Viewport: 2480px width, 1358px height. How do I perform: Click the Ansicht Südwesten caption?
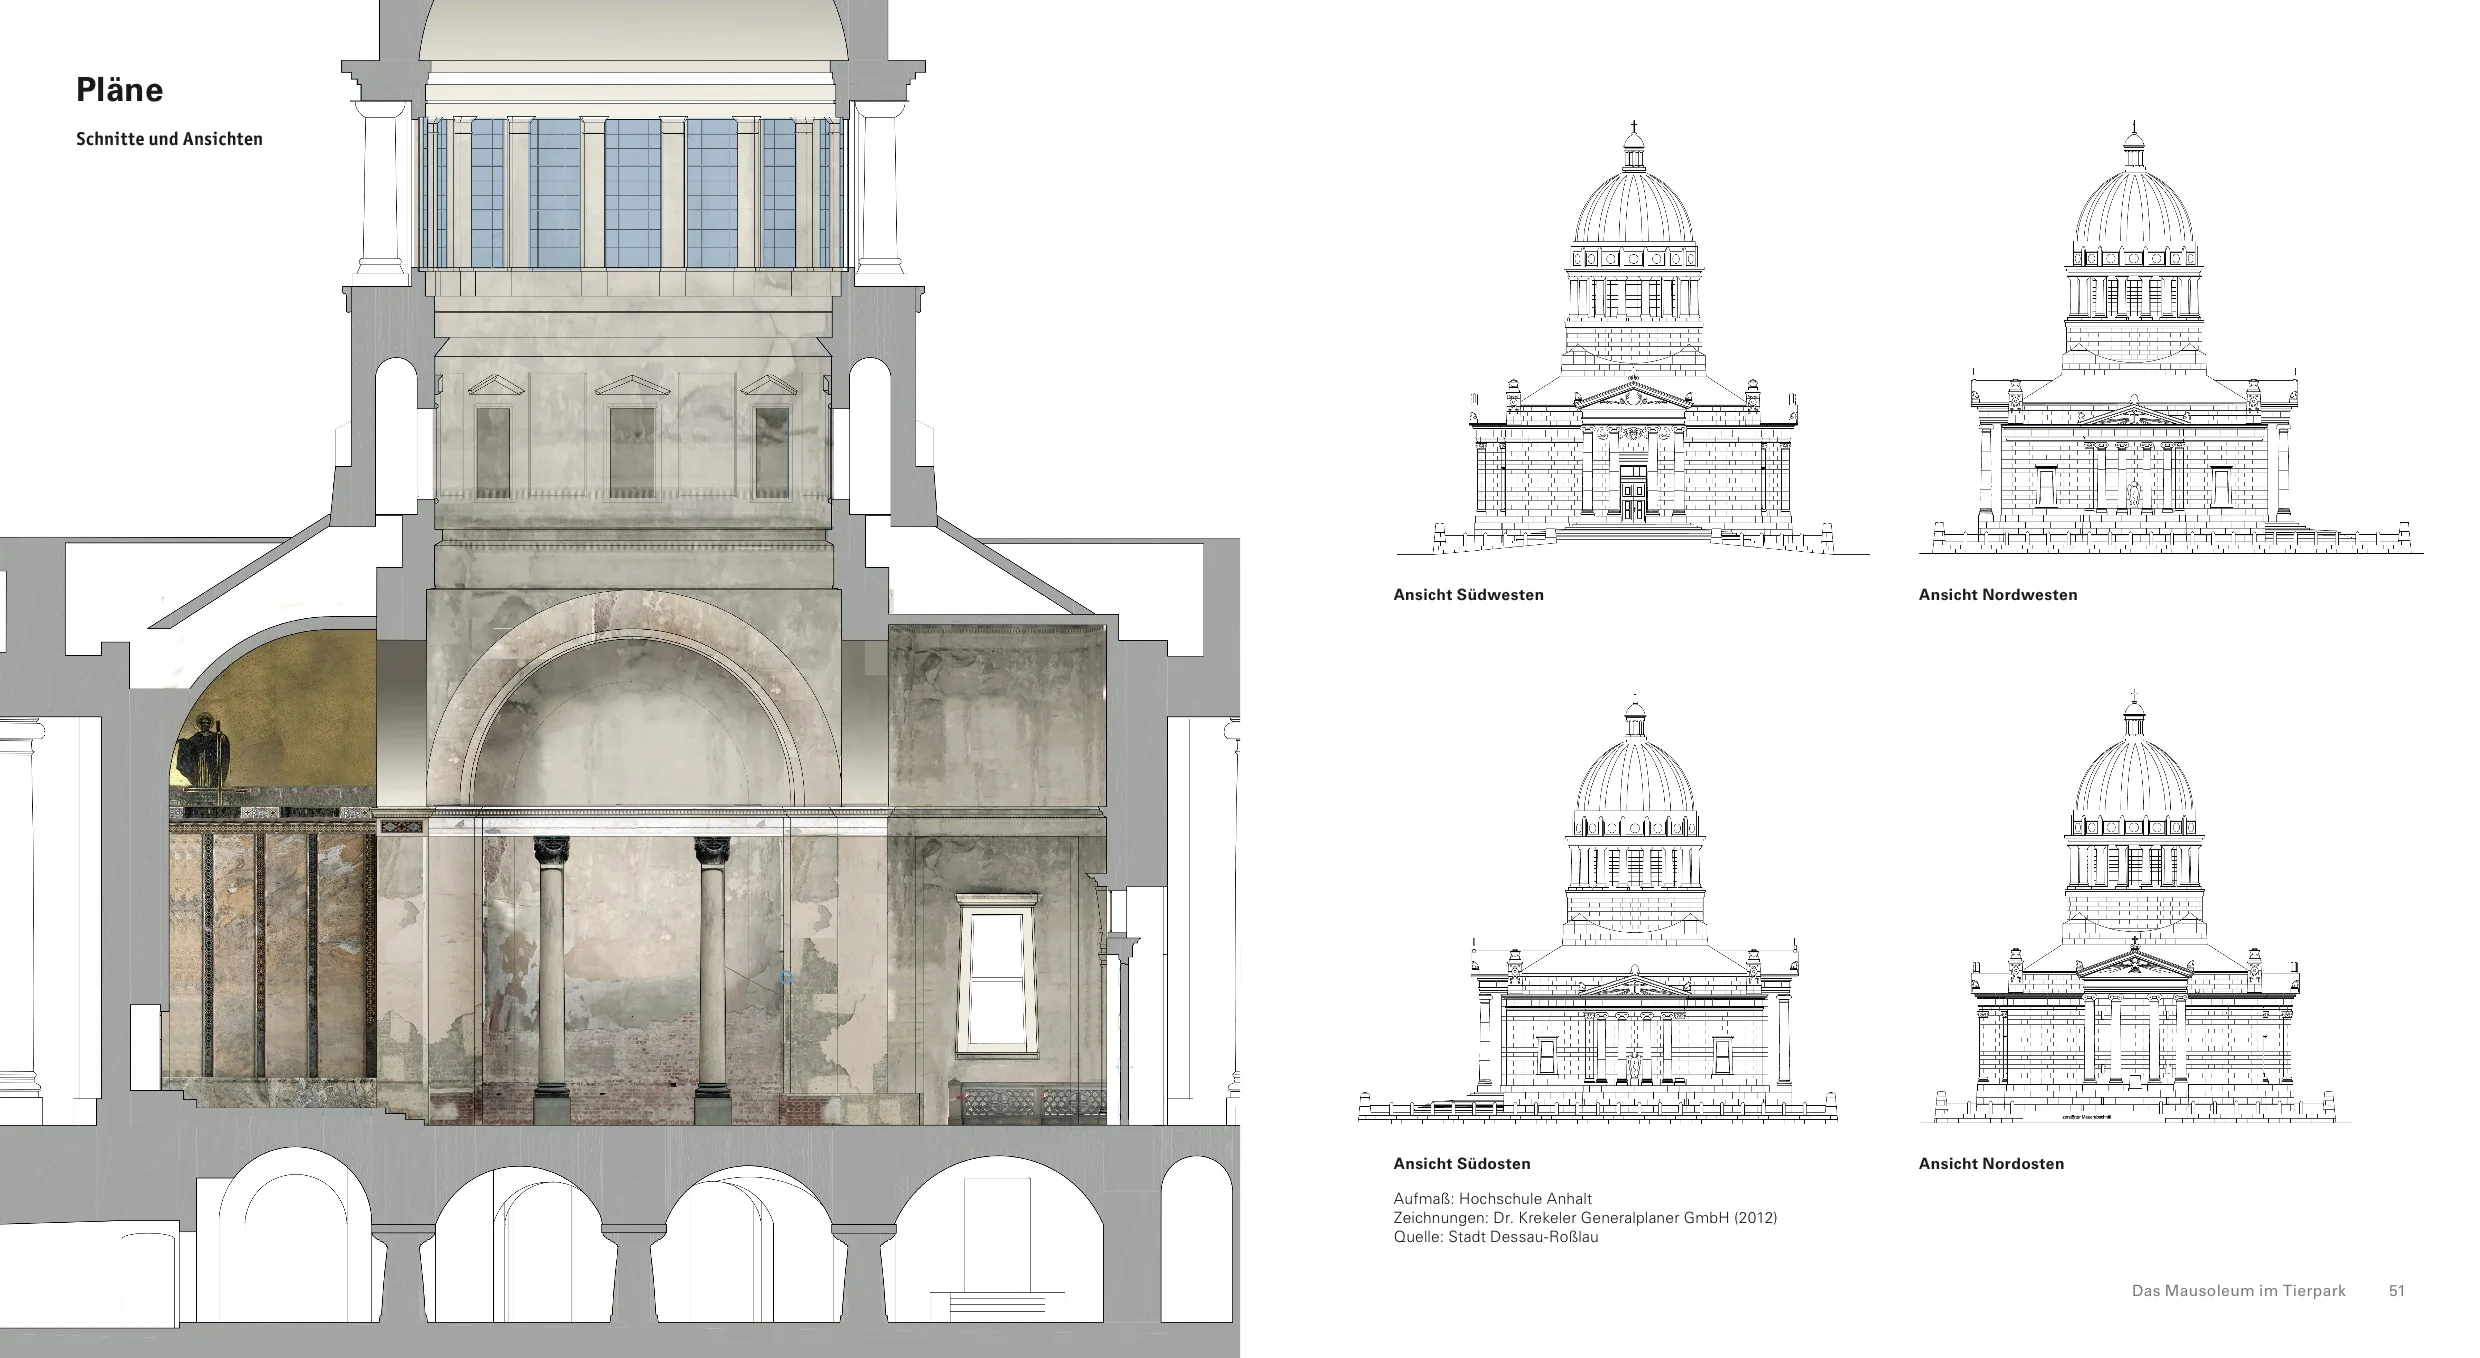point(1468,595)
